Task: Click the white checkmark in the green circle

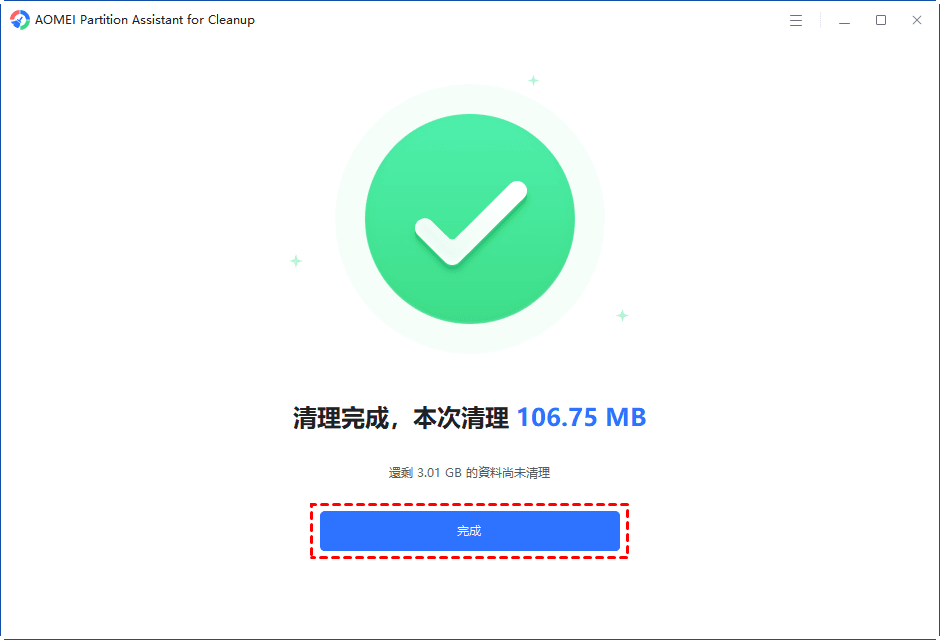Action: point(471,222)
